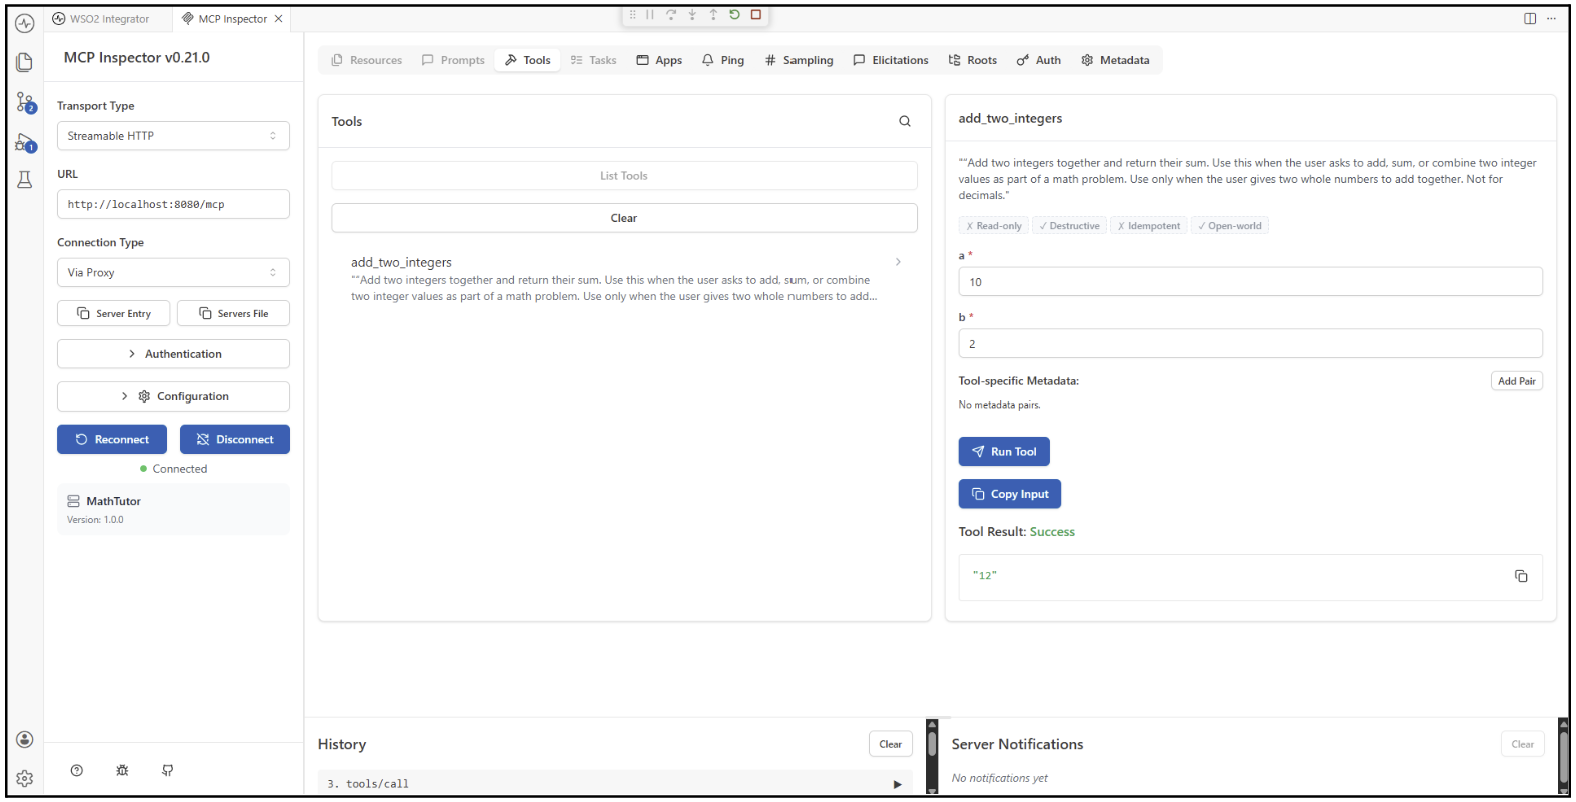Click the parameter b input field
This screenshot has width=1576, height=802.
coord(1250,344)
